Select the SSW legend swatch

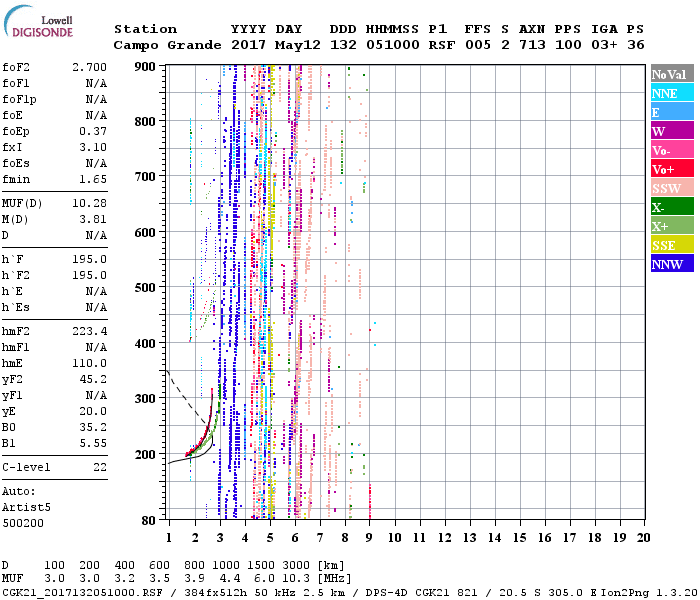[672, 188]
